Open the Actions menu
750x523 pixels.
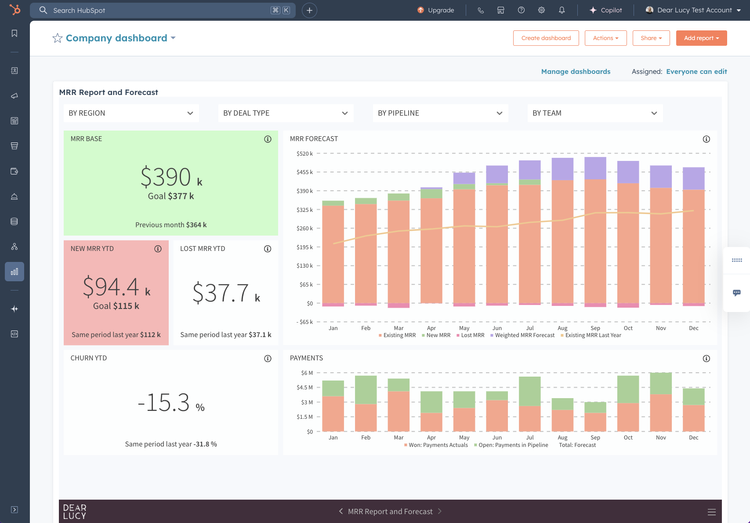[x=606, y=38]
